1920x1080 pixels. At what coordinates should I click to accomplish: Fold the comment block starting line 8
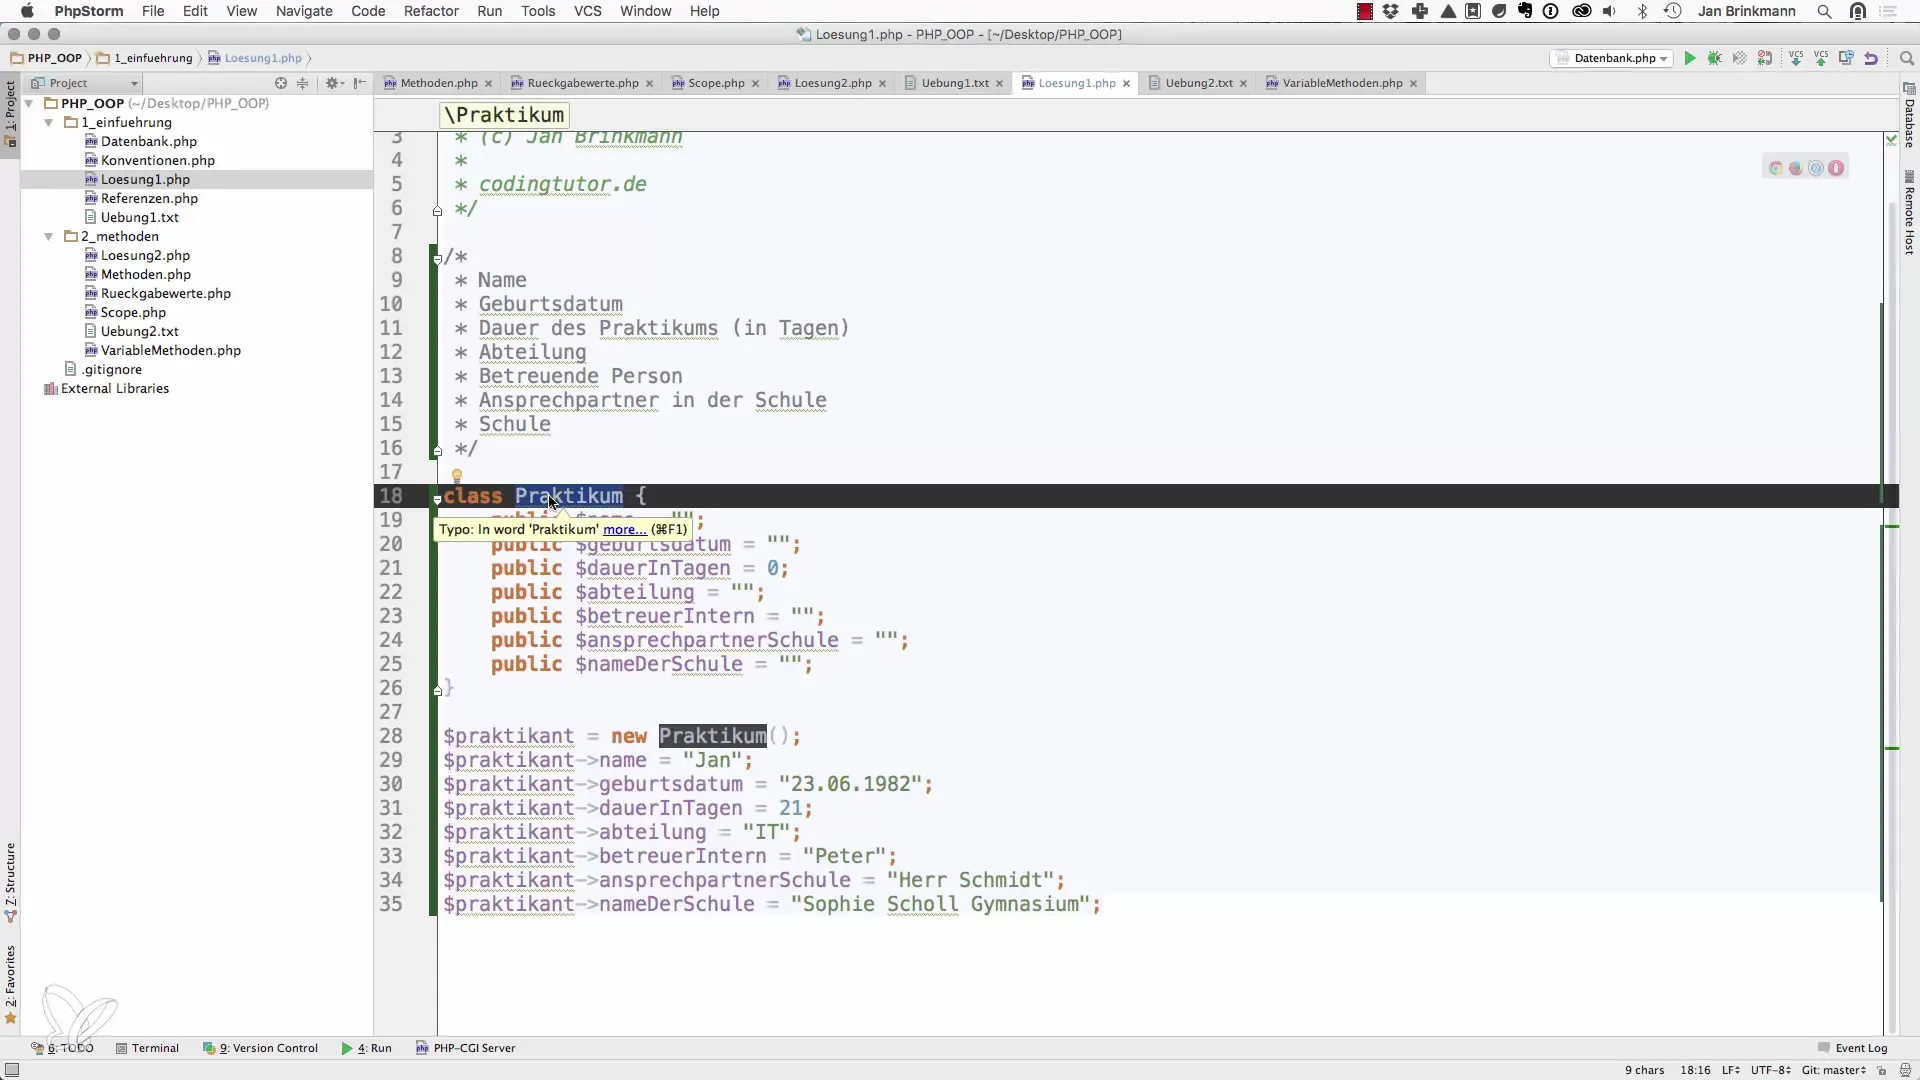coord(437,258)
